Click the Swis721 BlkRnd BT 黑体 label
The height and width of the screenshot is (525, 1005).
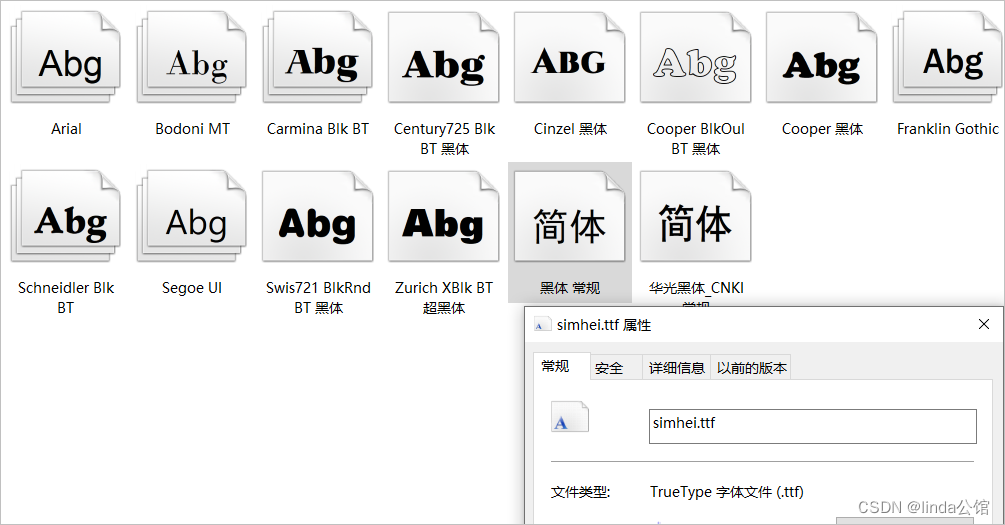(x=319, y=297)
